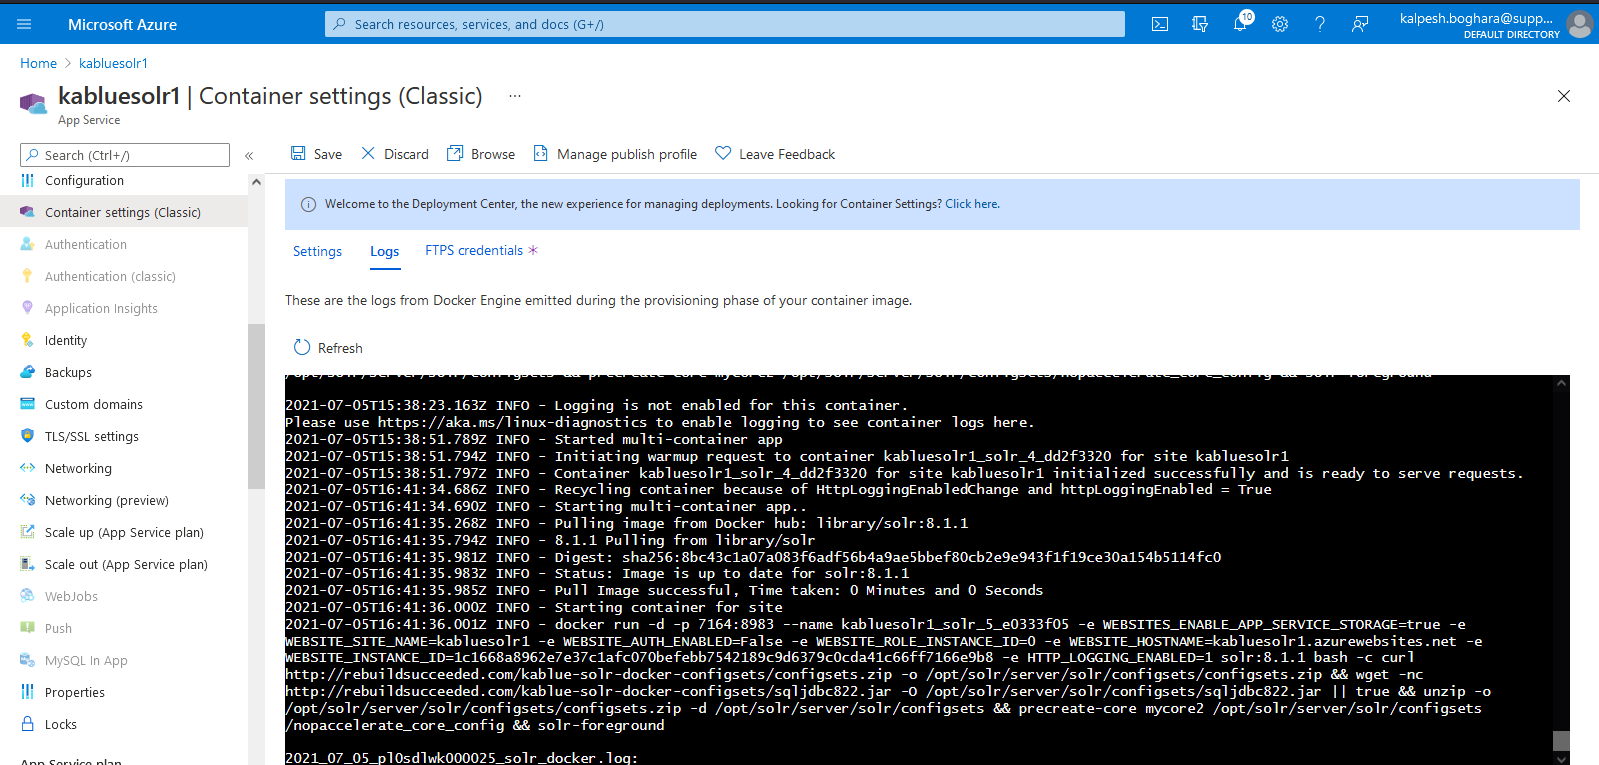The image size is (1599, 765).
Task: Click the Properties bars icon
Action: (28, 692)
